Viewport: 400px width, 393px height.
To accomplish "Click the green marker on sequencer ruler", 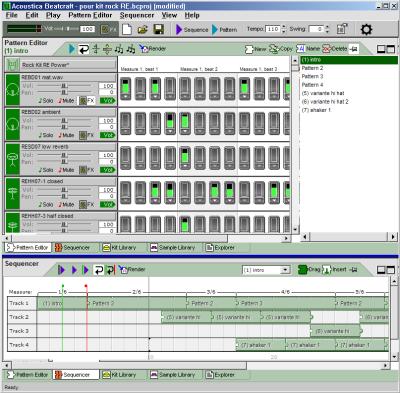I will [x=62, y=286].
